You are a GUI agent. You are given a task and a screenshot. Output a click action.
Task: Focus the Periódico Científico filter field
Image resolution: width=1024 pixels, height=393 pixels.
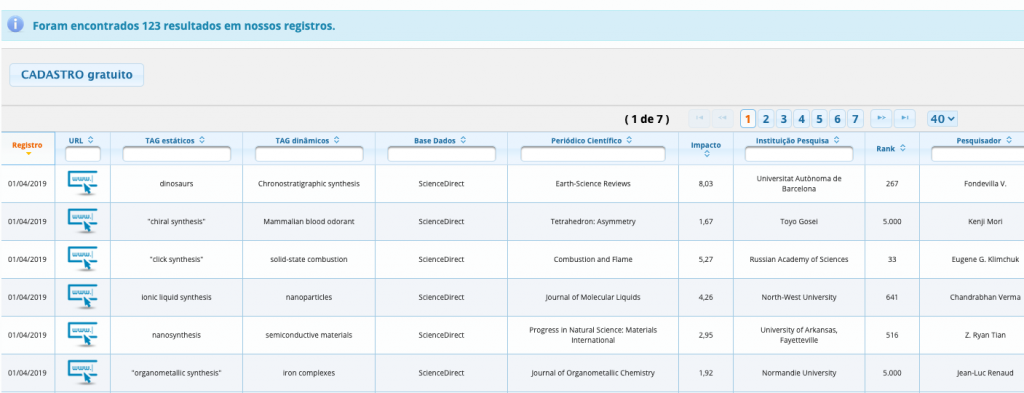(593, 154)
